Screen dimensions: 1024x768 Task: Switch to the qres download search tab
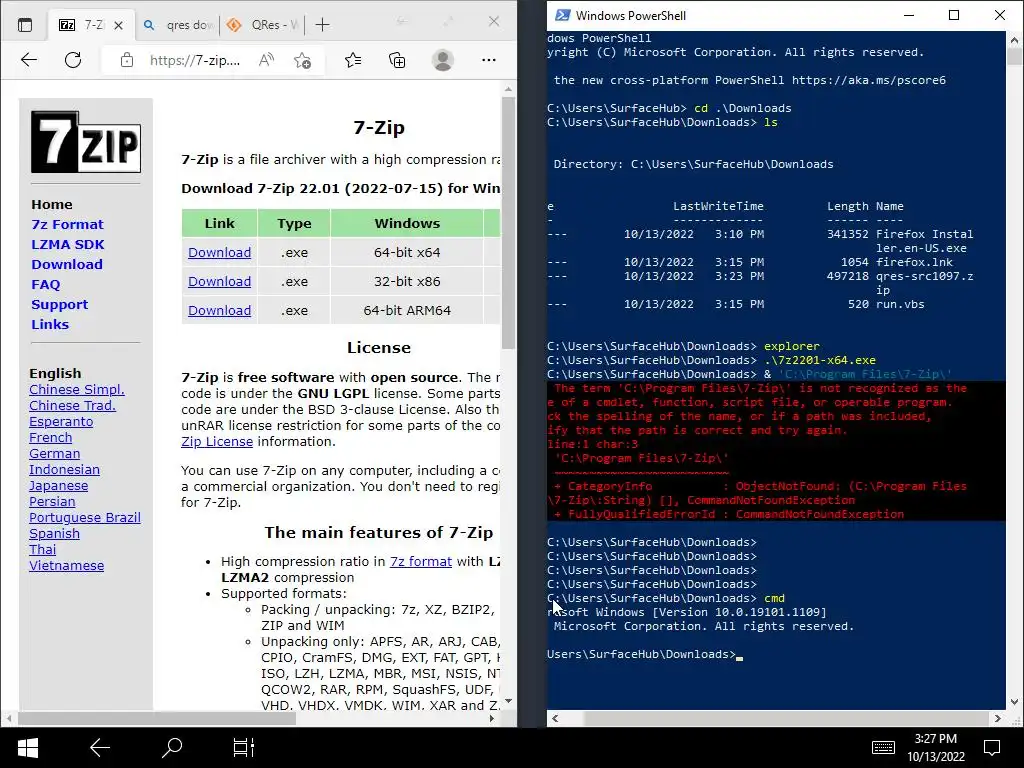178,25
